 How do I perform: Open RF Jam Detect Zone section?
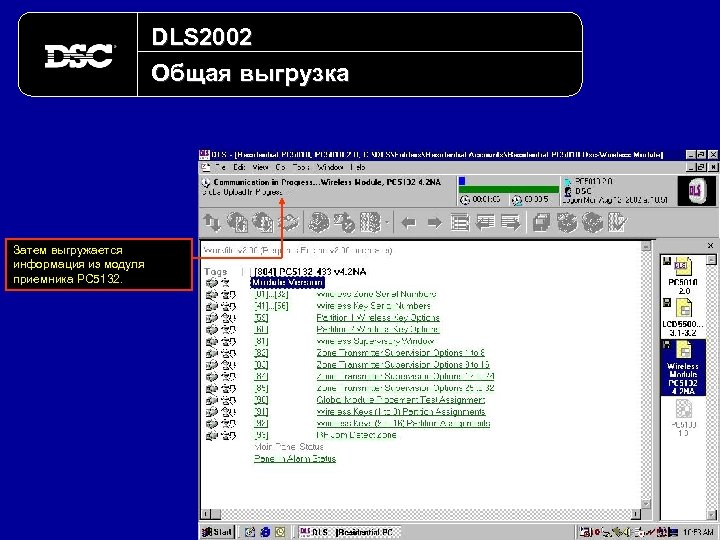tap(356, 435)
